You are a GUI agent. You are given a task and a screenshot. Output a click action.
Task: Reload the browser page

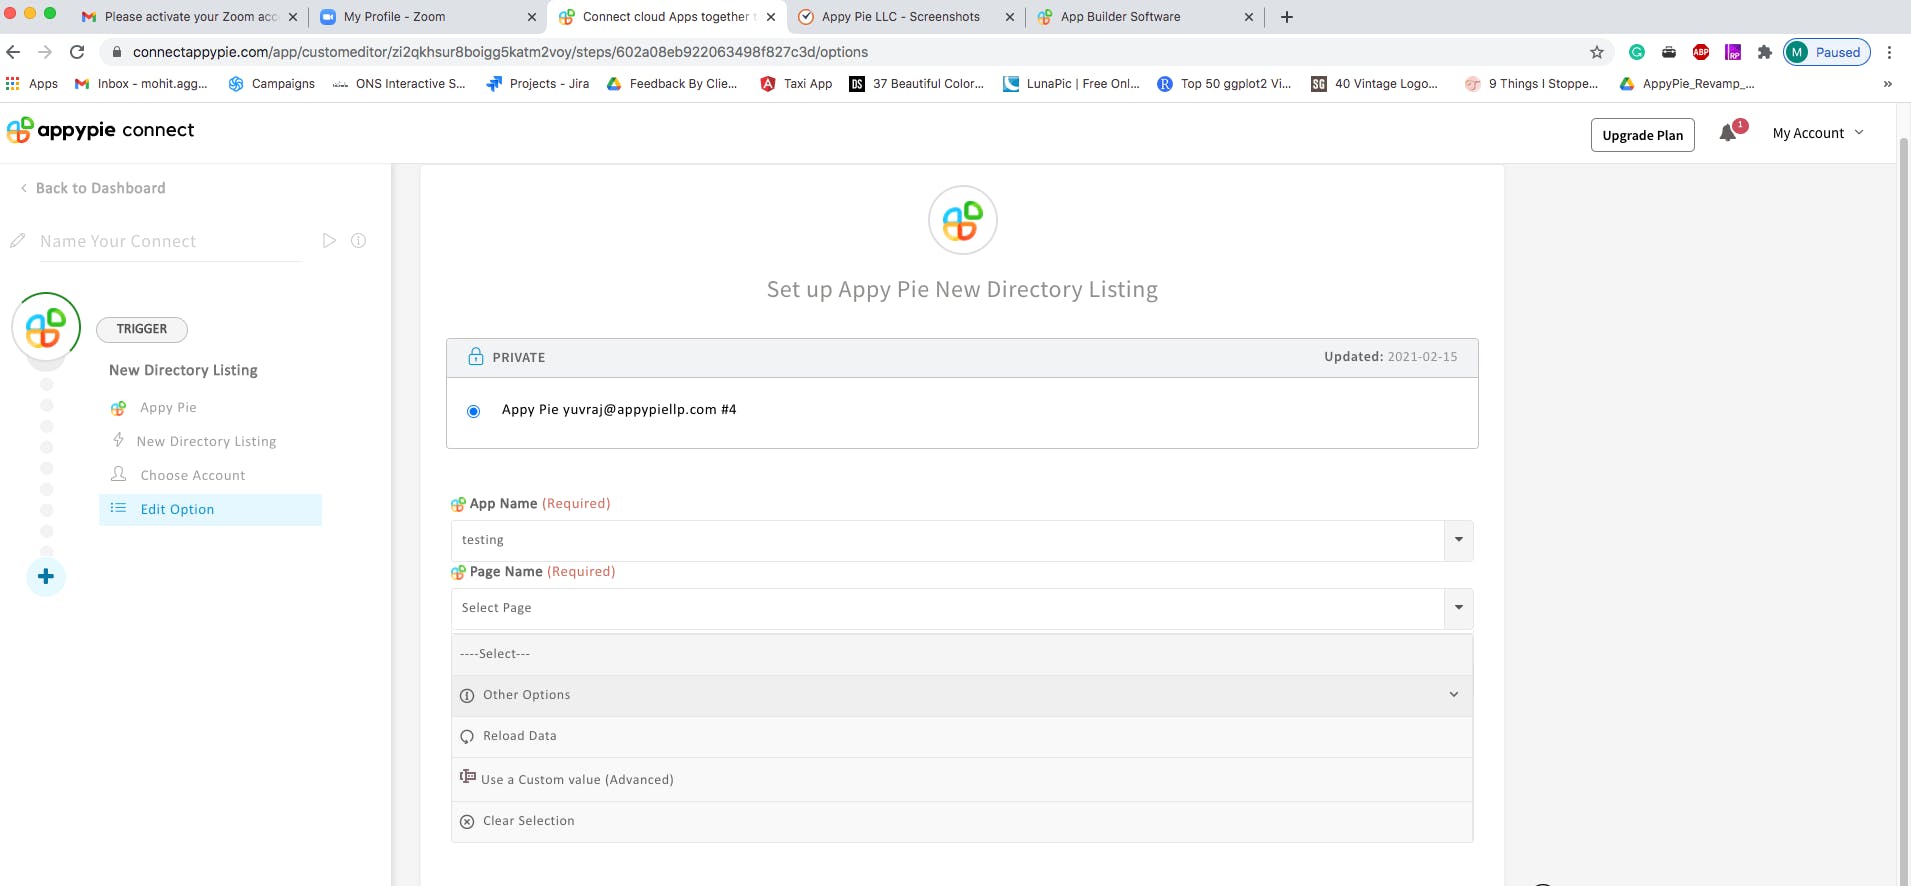77,52
